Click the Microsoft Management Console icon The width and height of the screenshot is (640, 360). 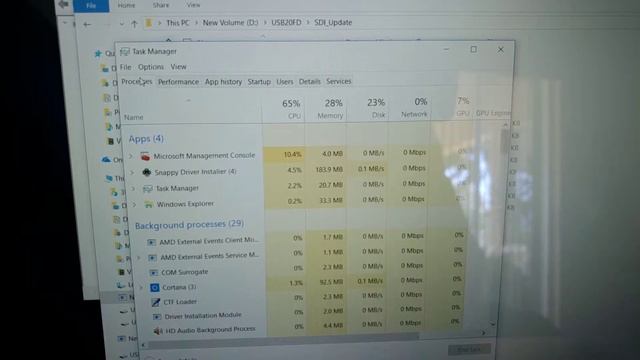[x=145, y=156]
